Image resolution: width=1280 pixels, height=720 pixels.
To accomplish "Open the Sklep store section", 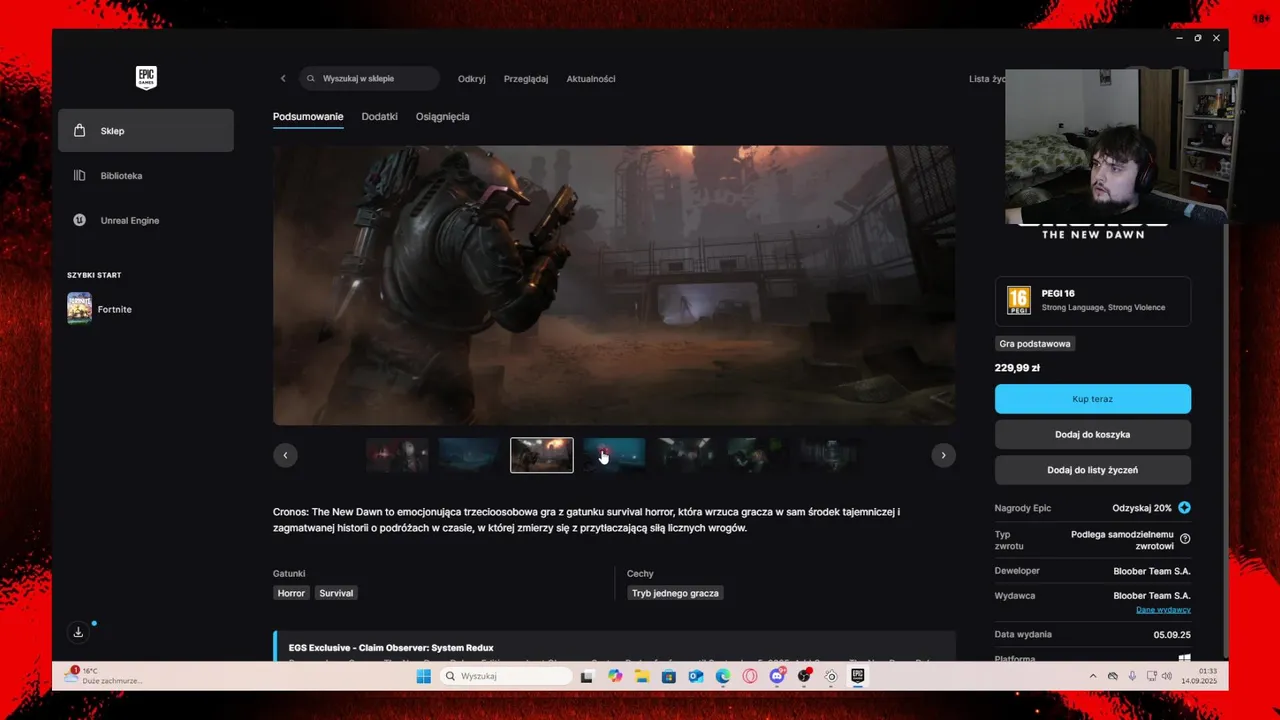I will [x=146, y=131].
